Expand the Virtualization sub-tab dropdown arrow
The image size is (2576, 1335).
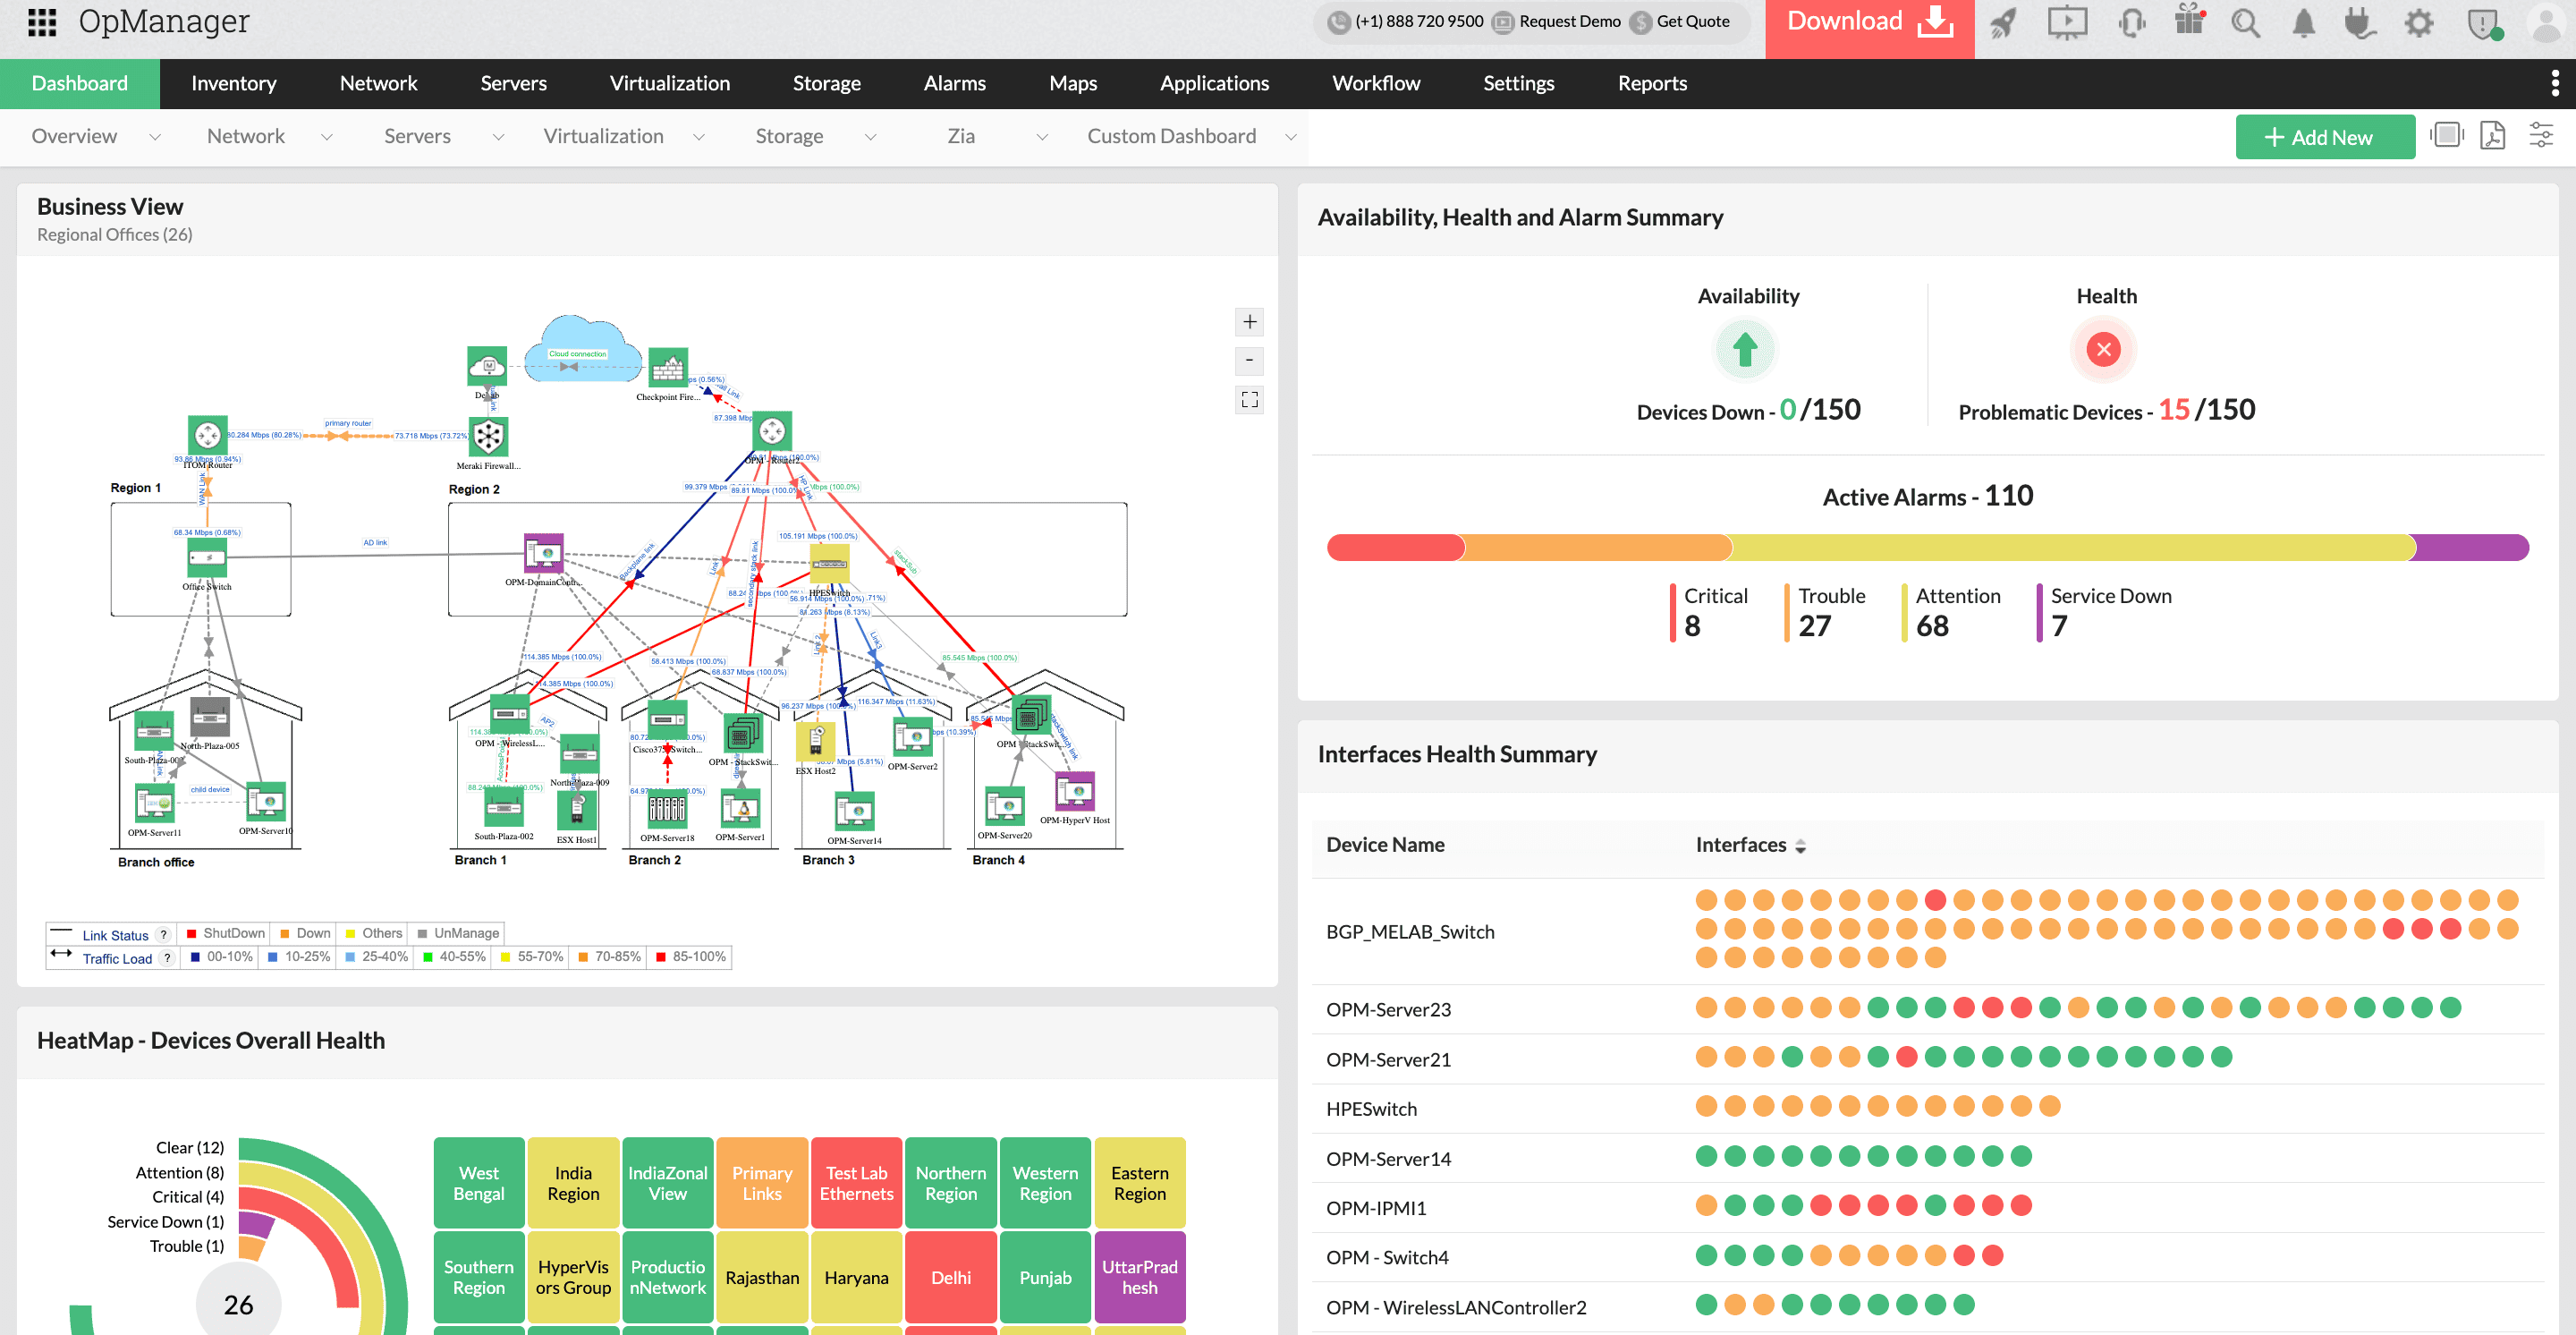pos(698,137)
